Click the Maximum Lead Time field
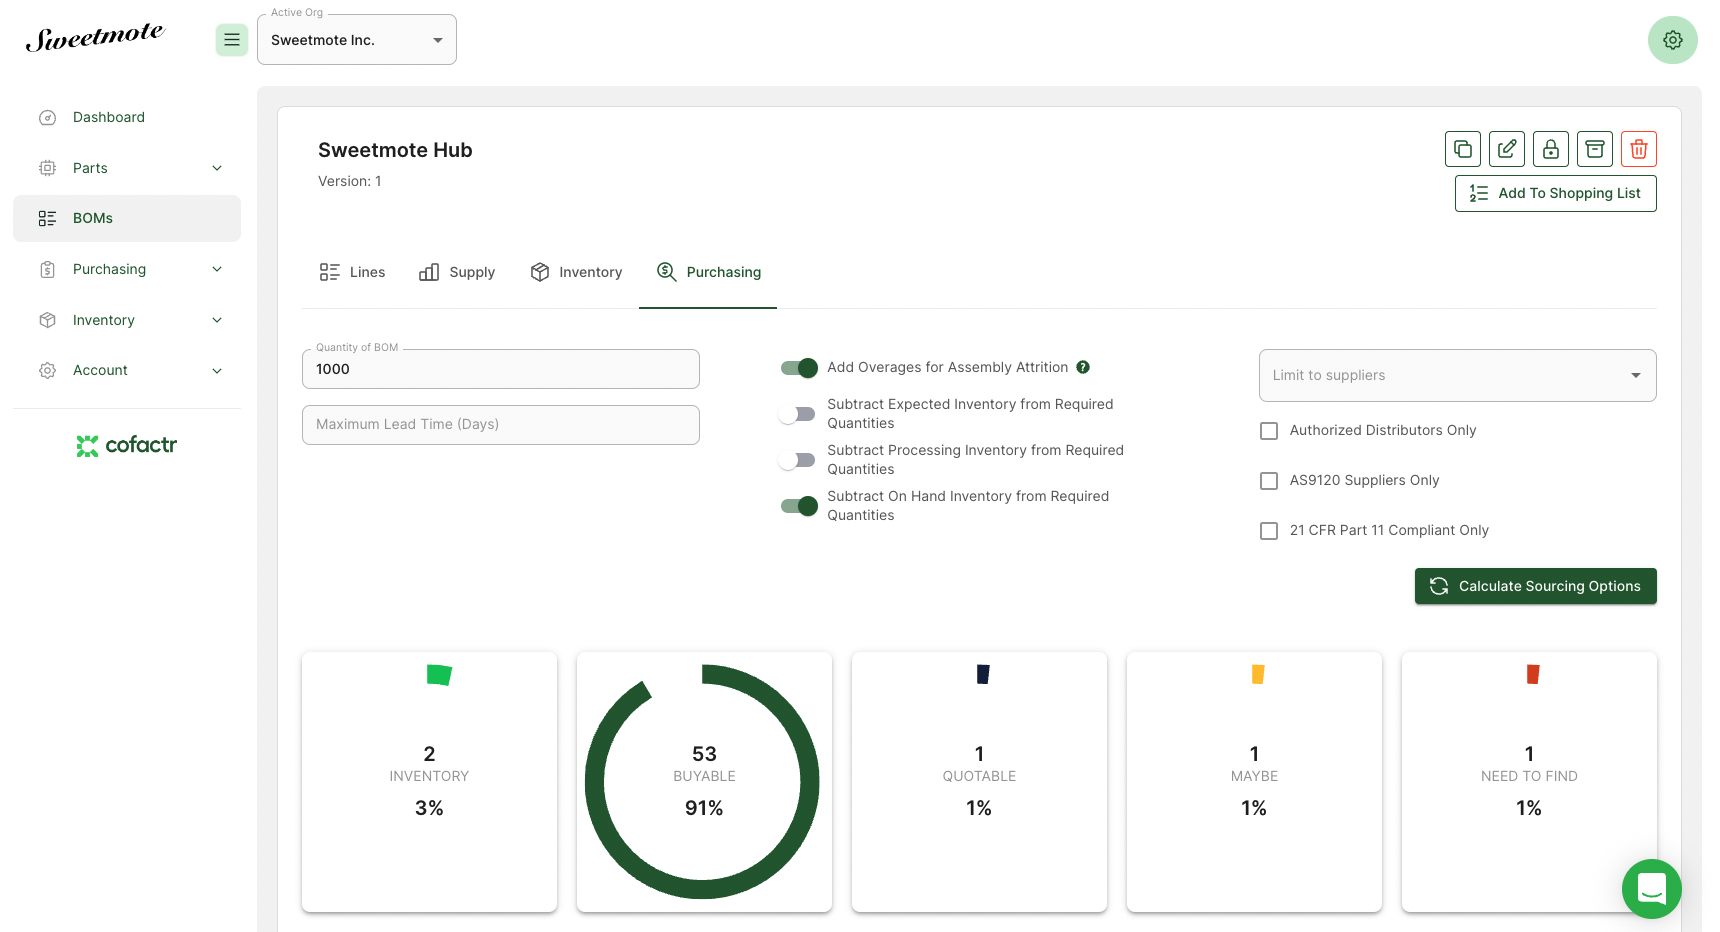The image size is (1720, 932). click(500, 425)
